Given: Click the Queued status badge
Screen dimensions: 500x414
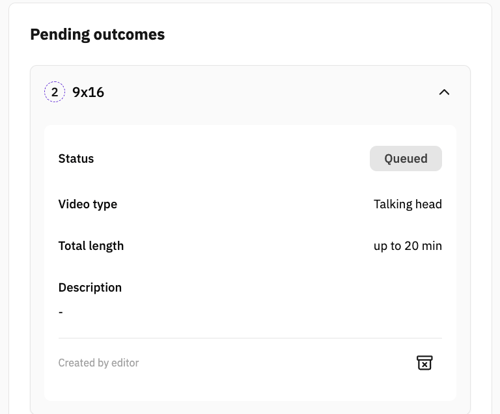Looking at the screenshot, I should [406, 158].
